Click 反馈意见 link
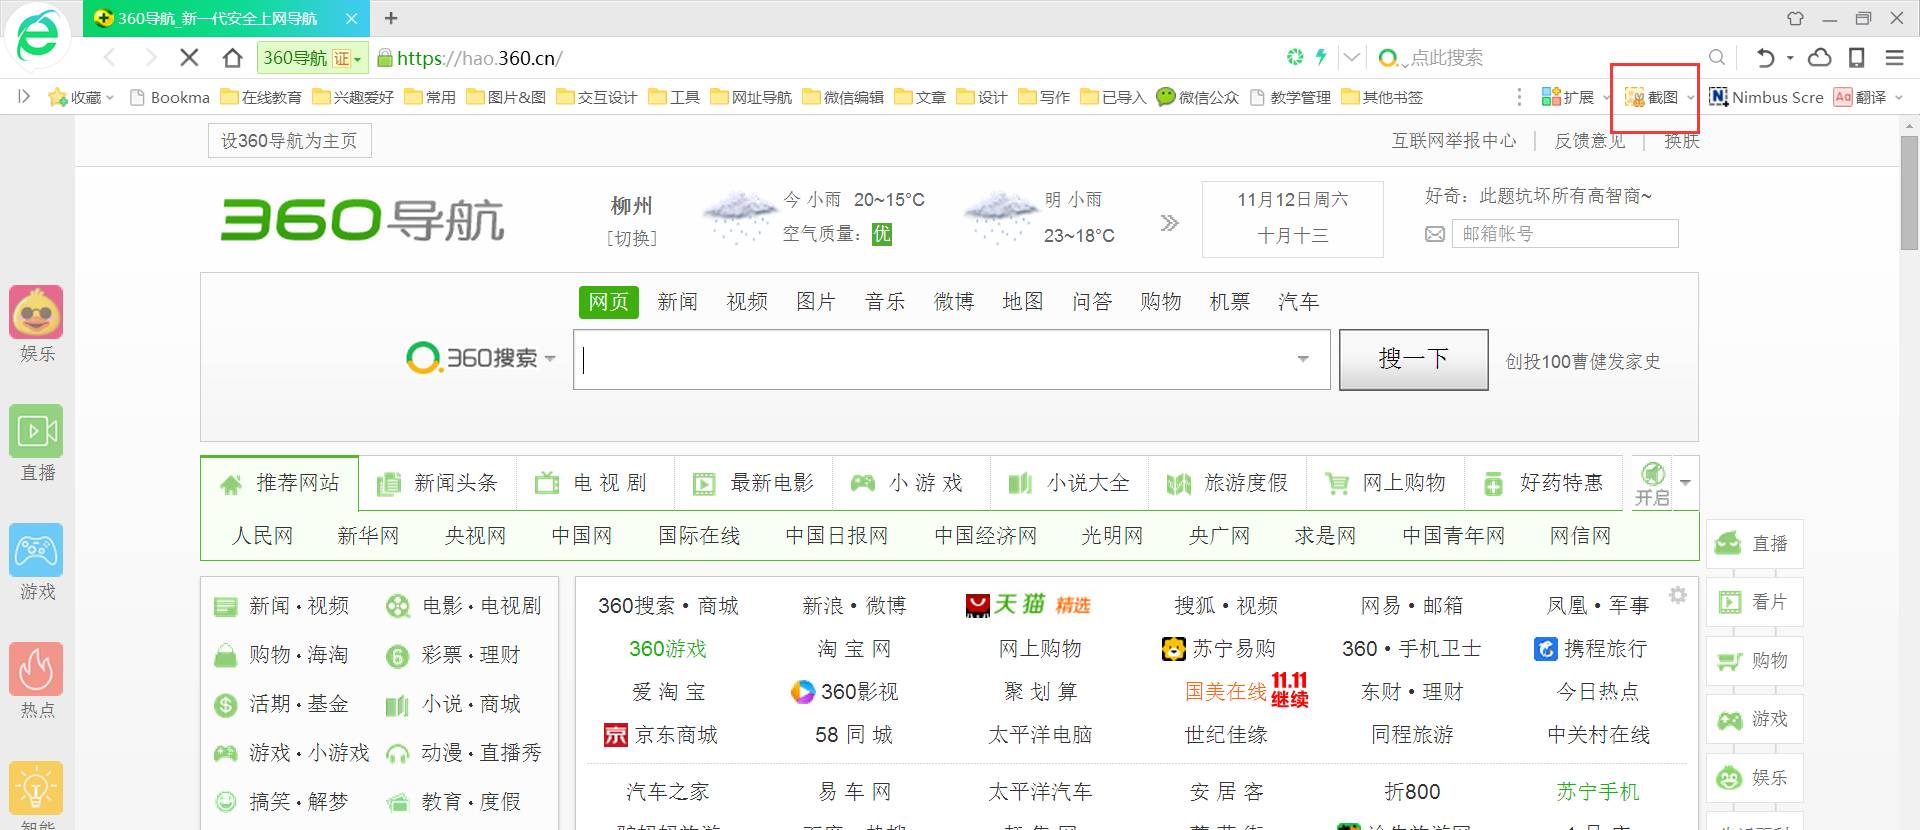The height and width of the screenshot is (830, 1920). [x=1589, y=141]
